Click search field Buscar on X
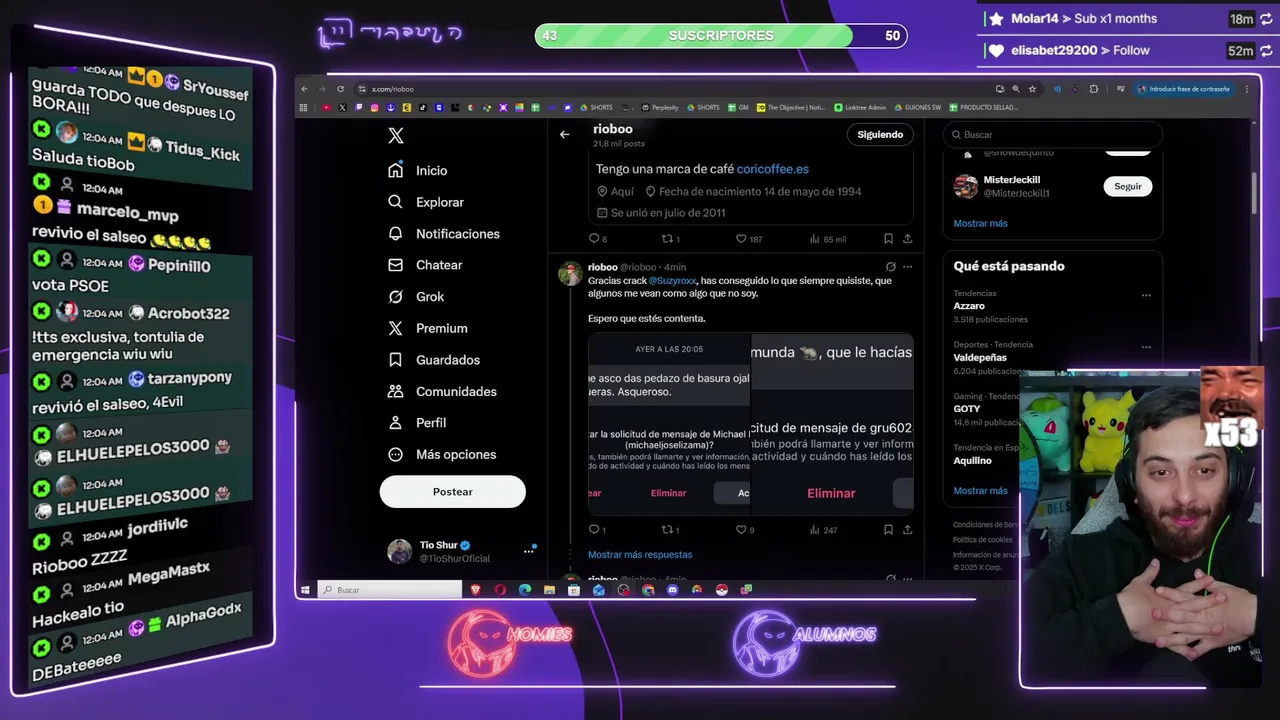This screenshot has width=1280, height=720. point(1053,134)
